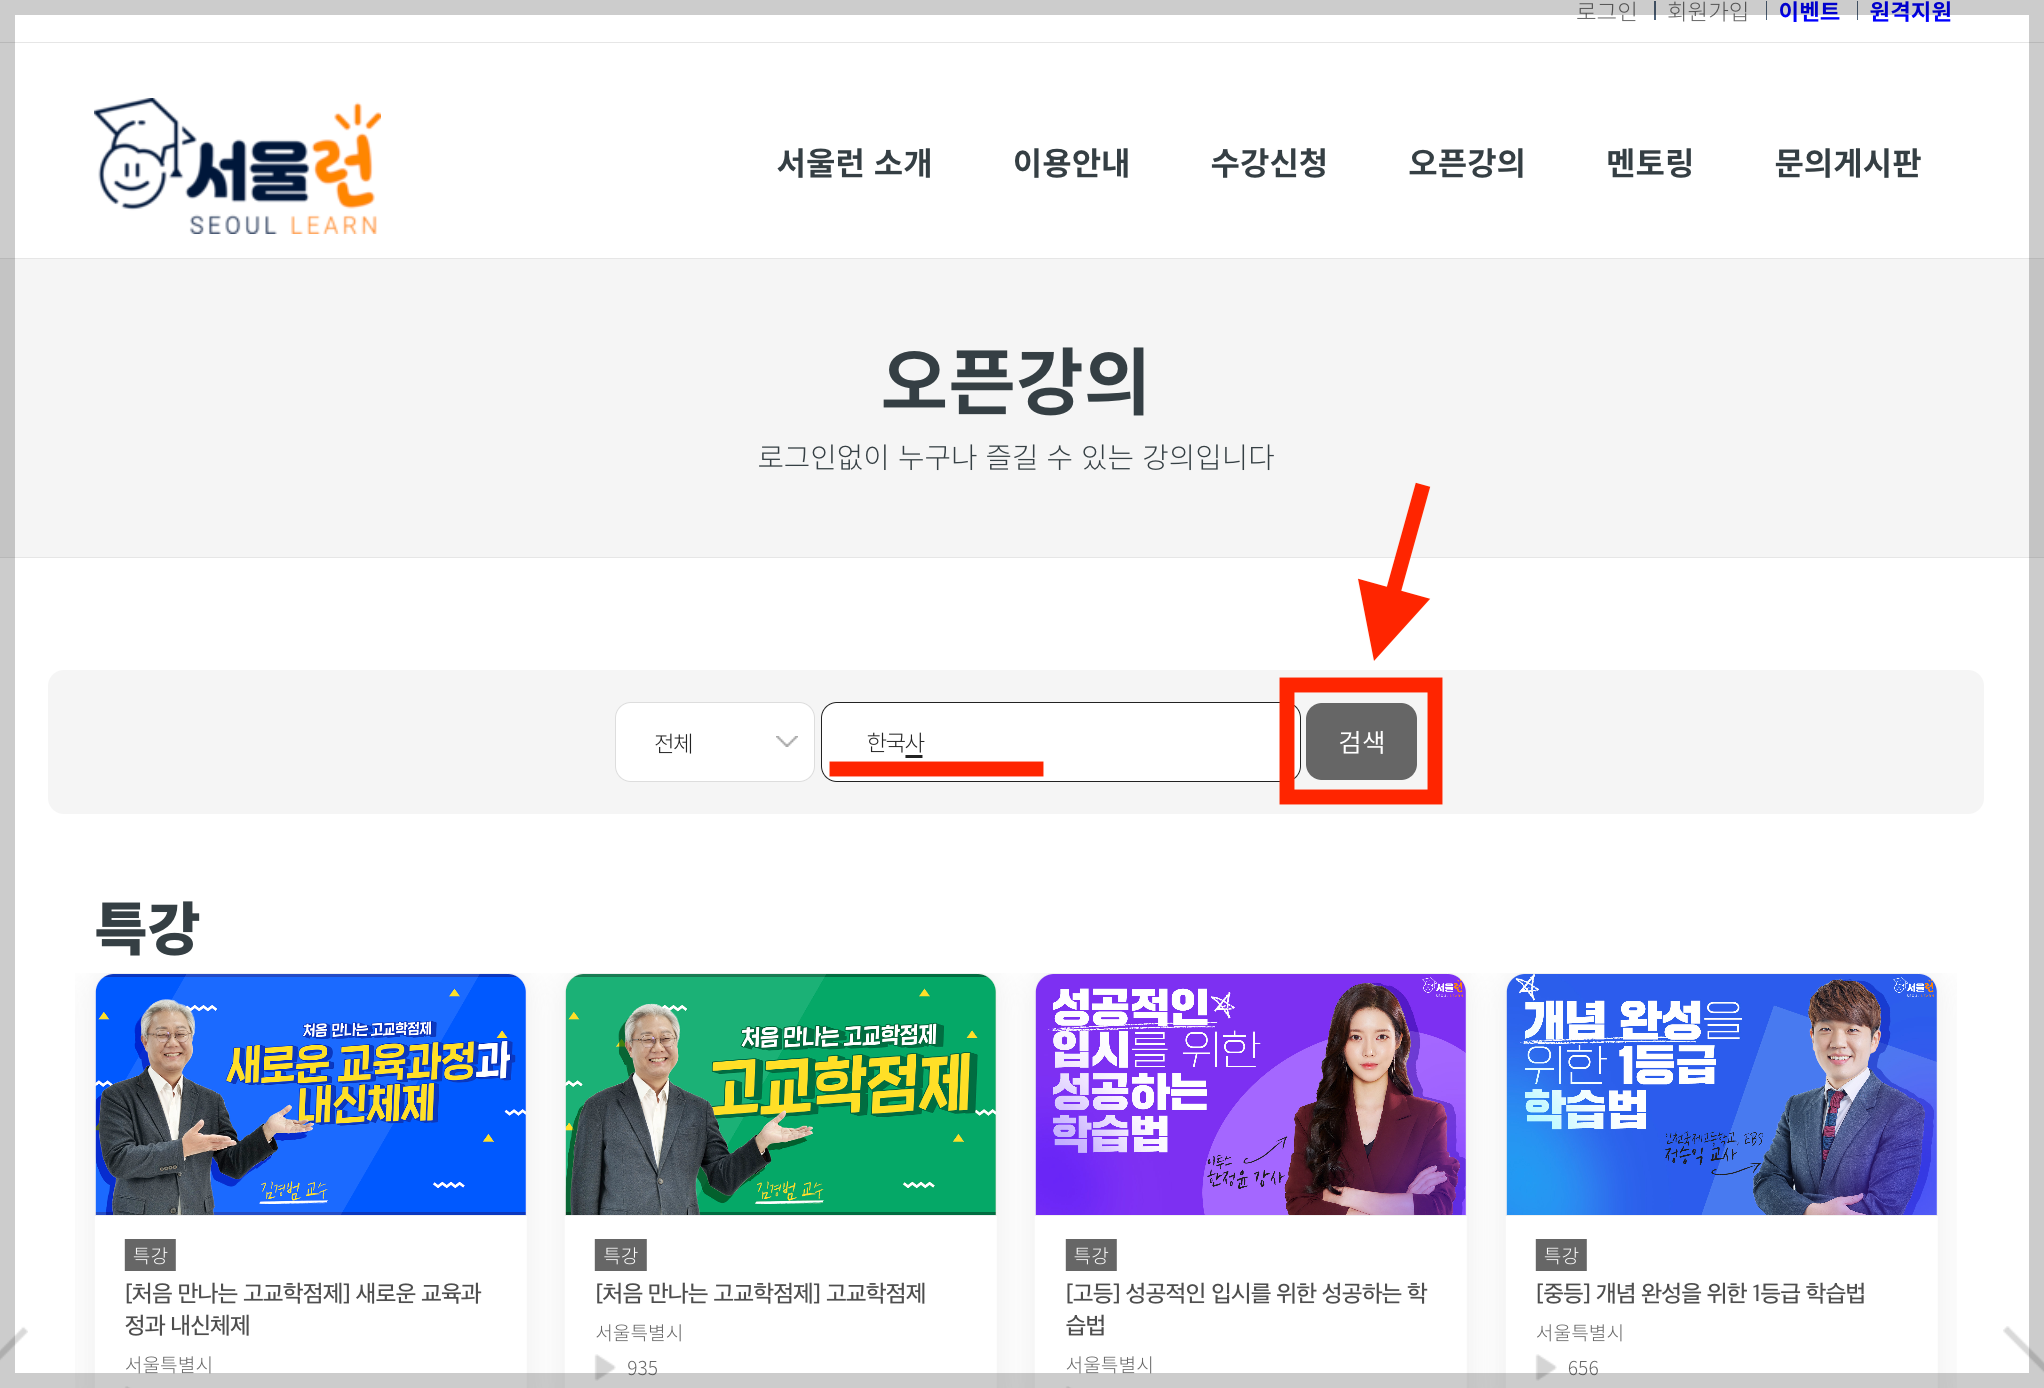This screenshot has height=1388, width=2044.
Task: Open the 서울런 소개 menu
Action: [854, 162]
